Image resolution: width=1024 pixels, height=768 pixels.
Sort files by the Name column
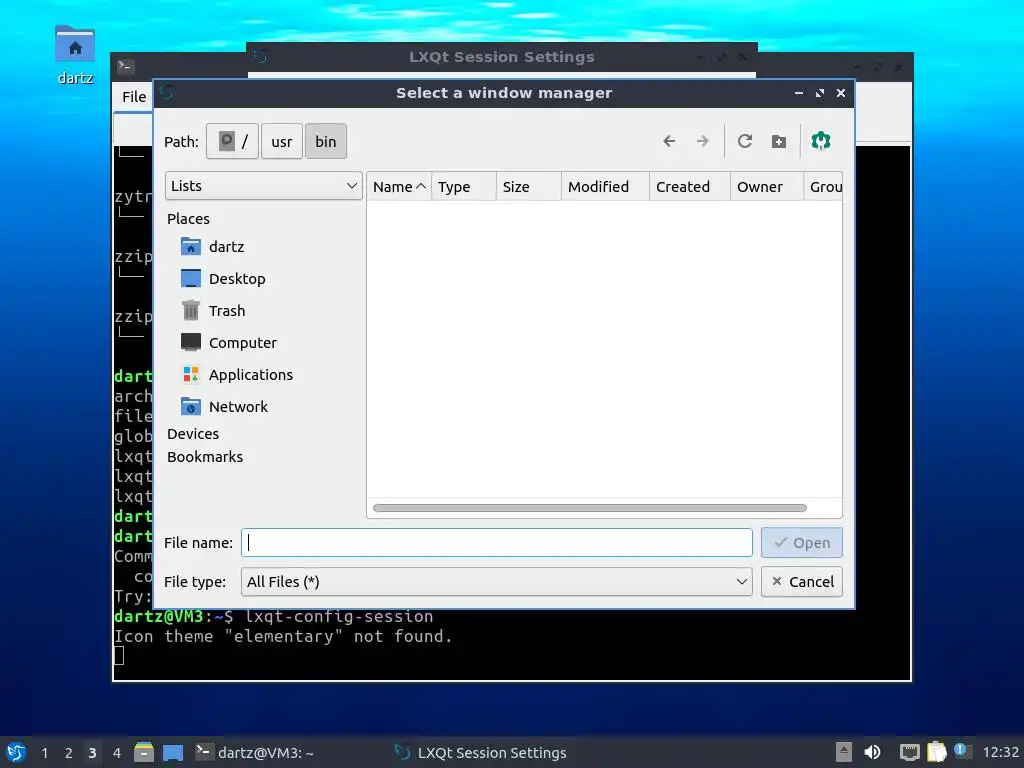(x=398, y=187)
